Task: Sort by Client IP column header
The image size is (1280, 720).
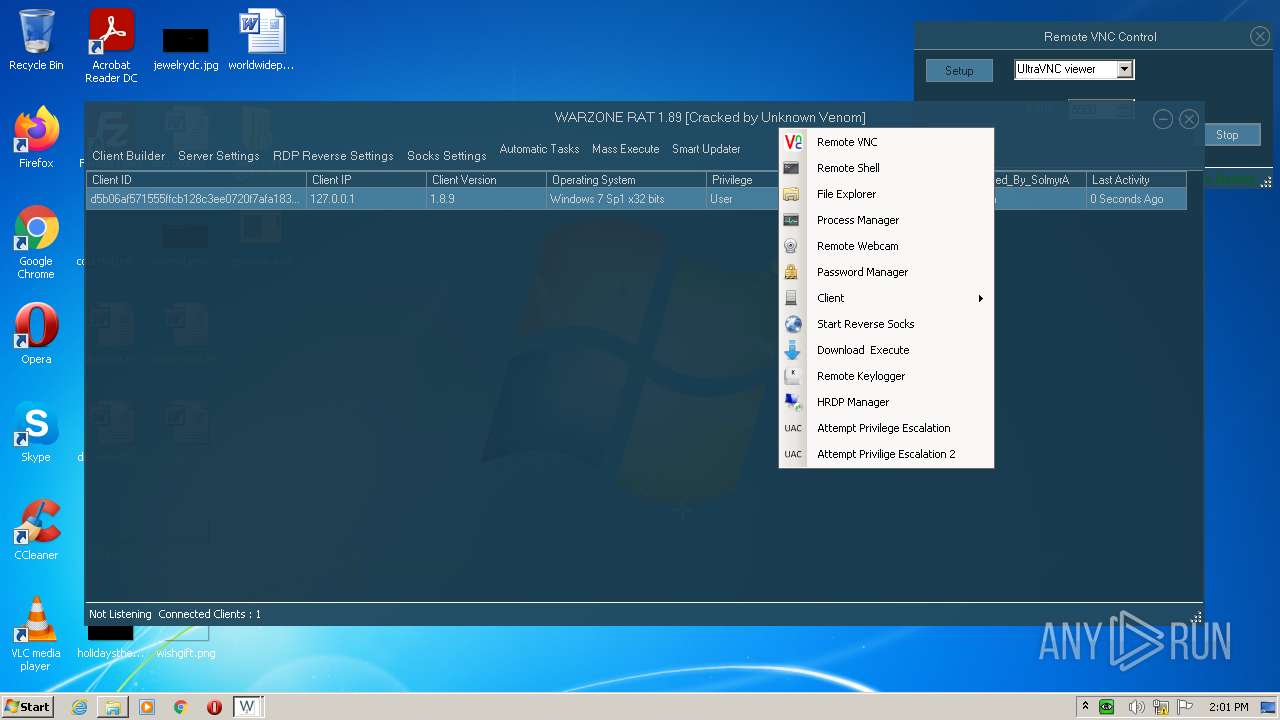Action: click(x=366, y=180)
